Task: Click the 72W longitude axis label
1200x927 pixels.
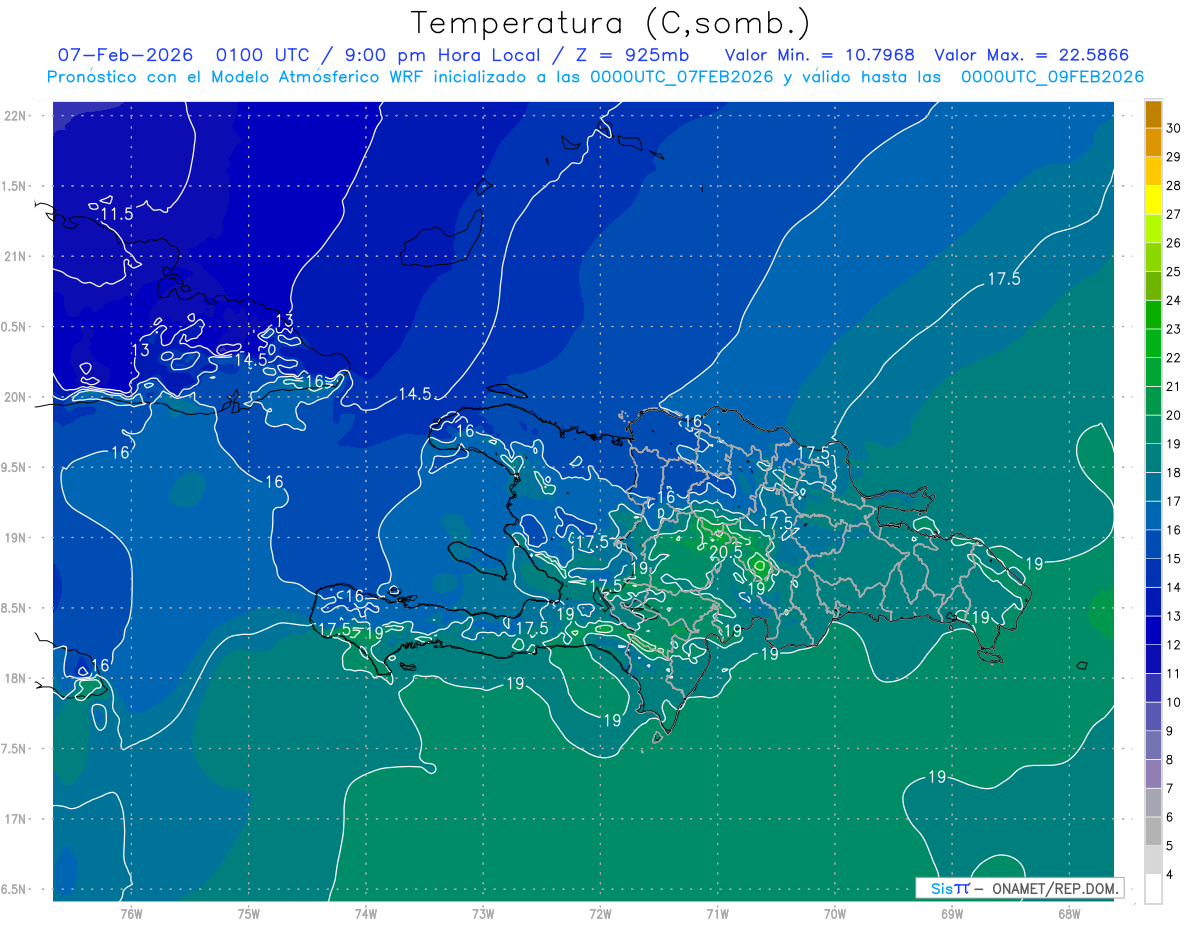Action: tap(600, 913)
